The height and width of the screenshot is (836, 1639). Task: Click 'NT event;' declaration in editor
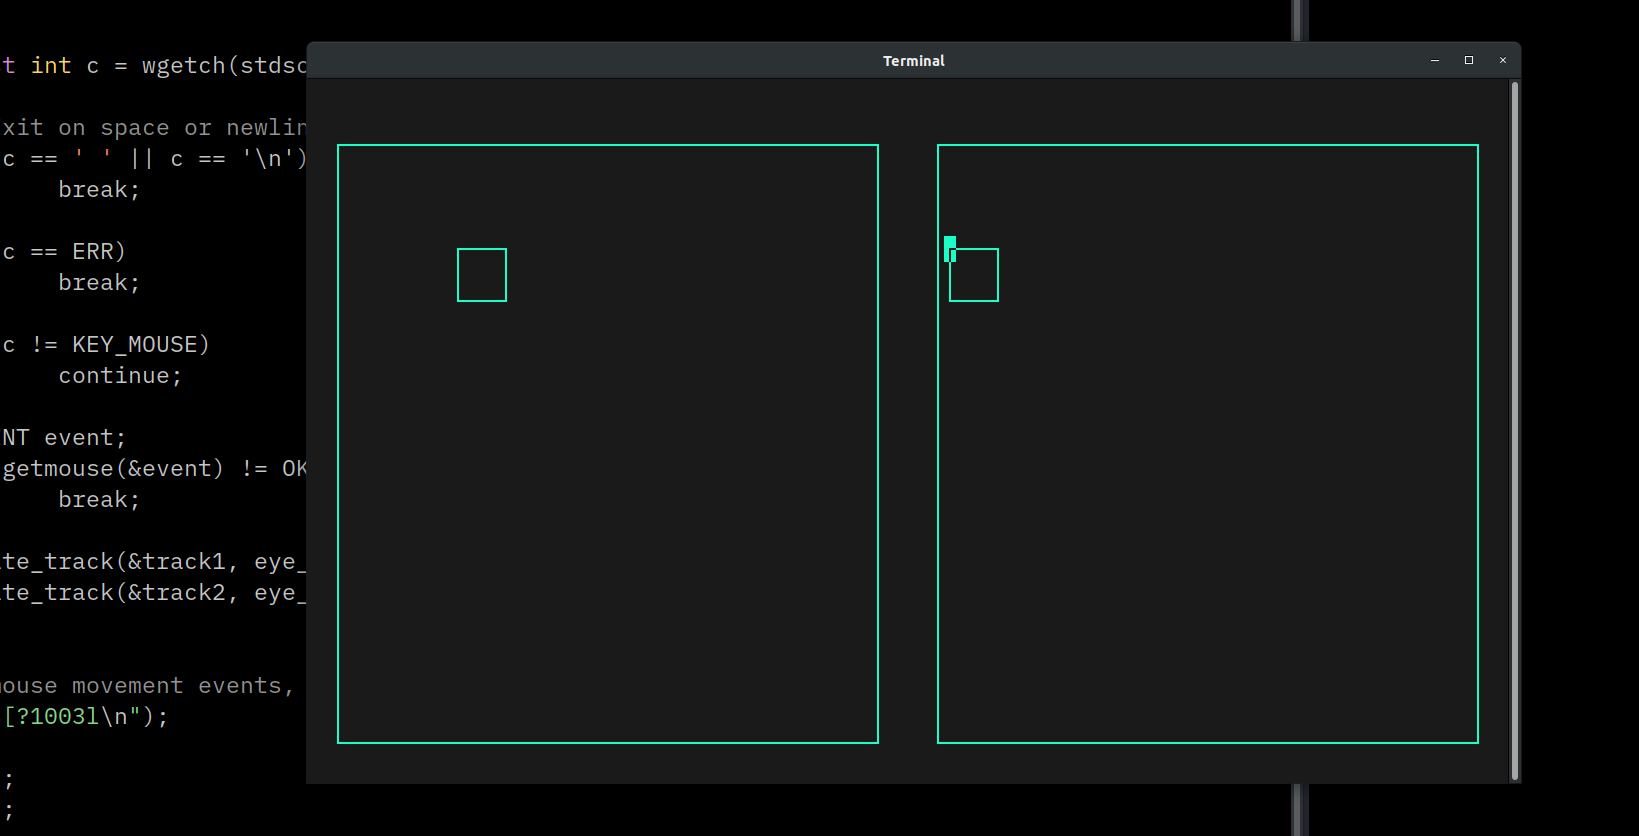tap(64, 438)
